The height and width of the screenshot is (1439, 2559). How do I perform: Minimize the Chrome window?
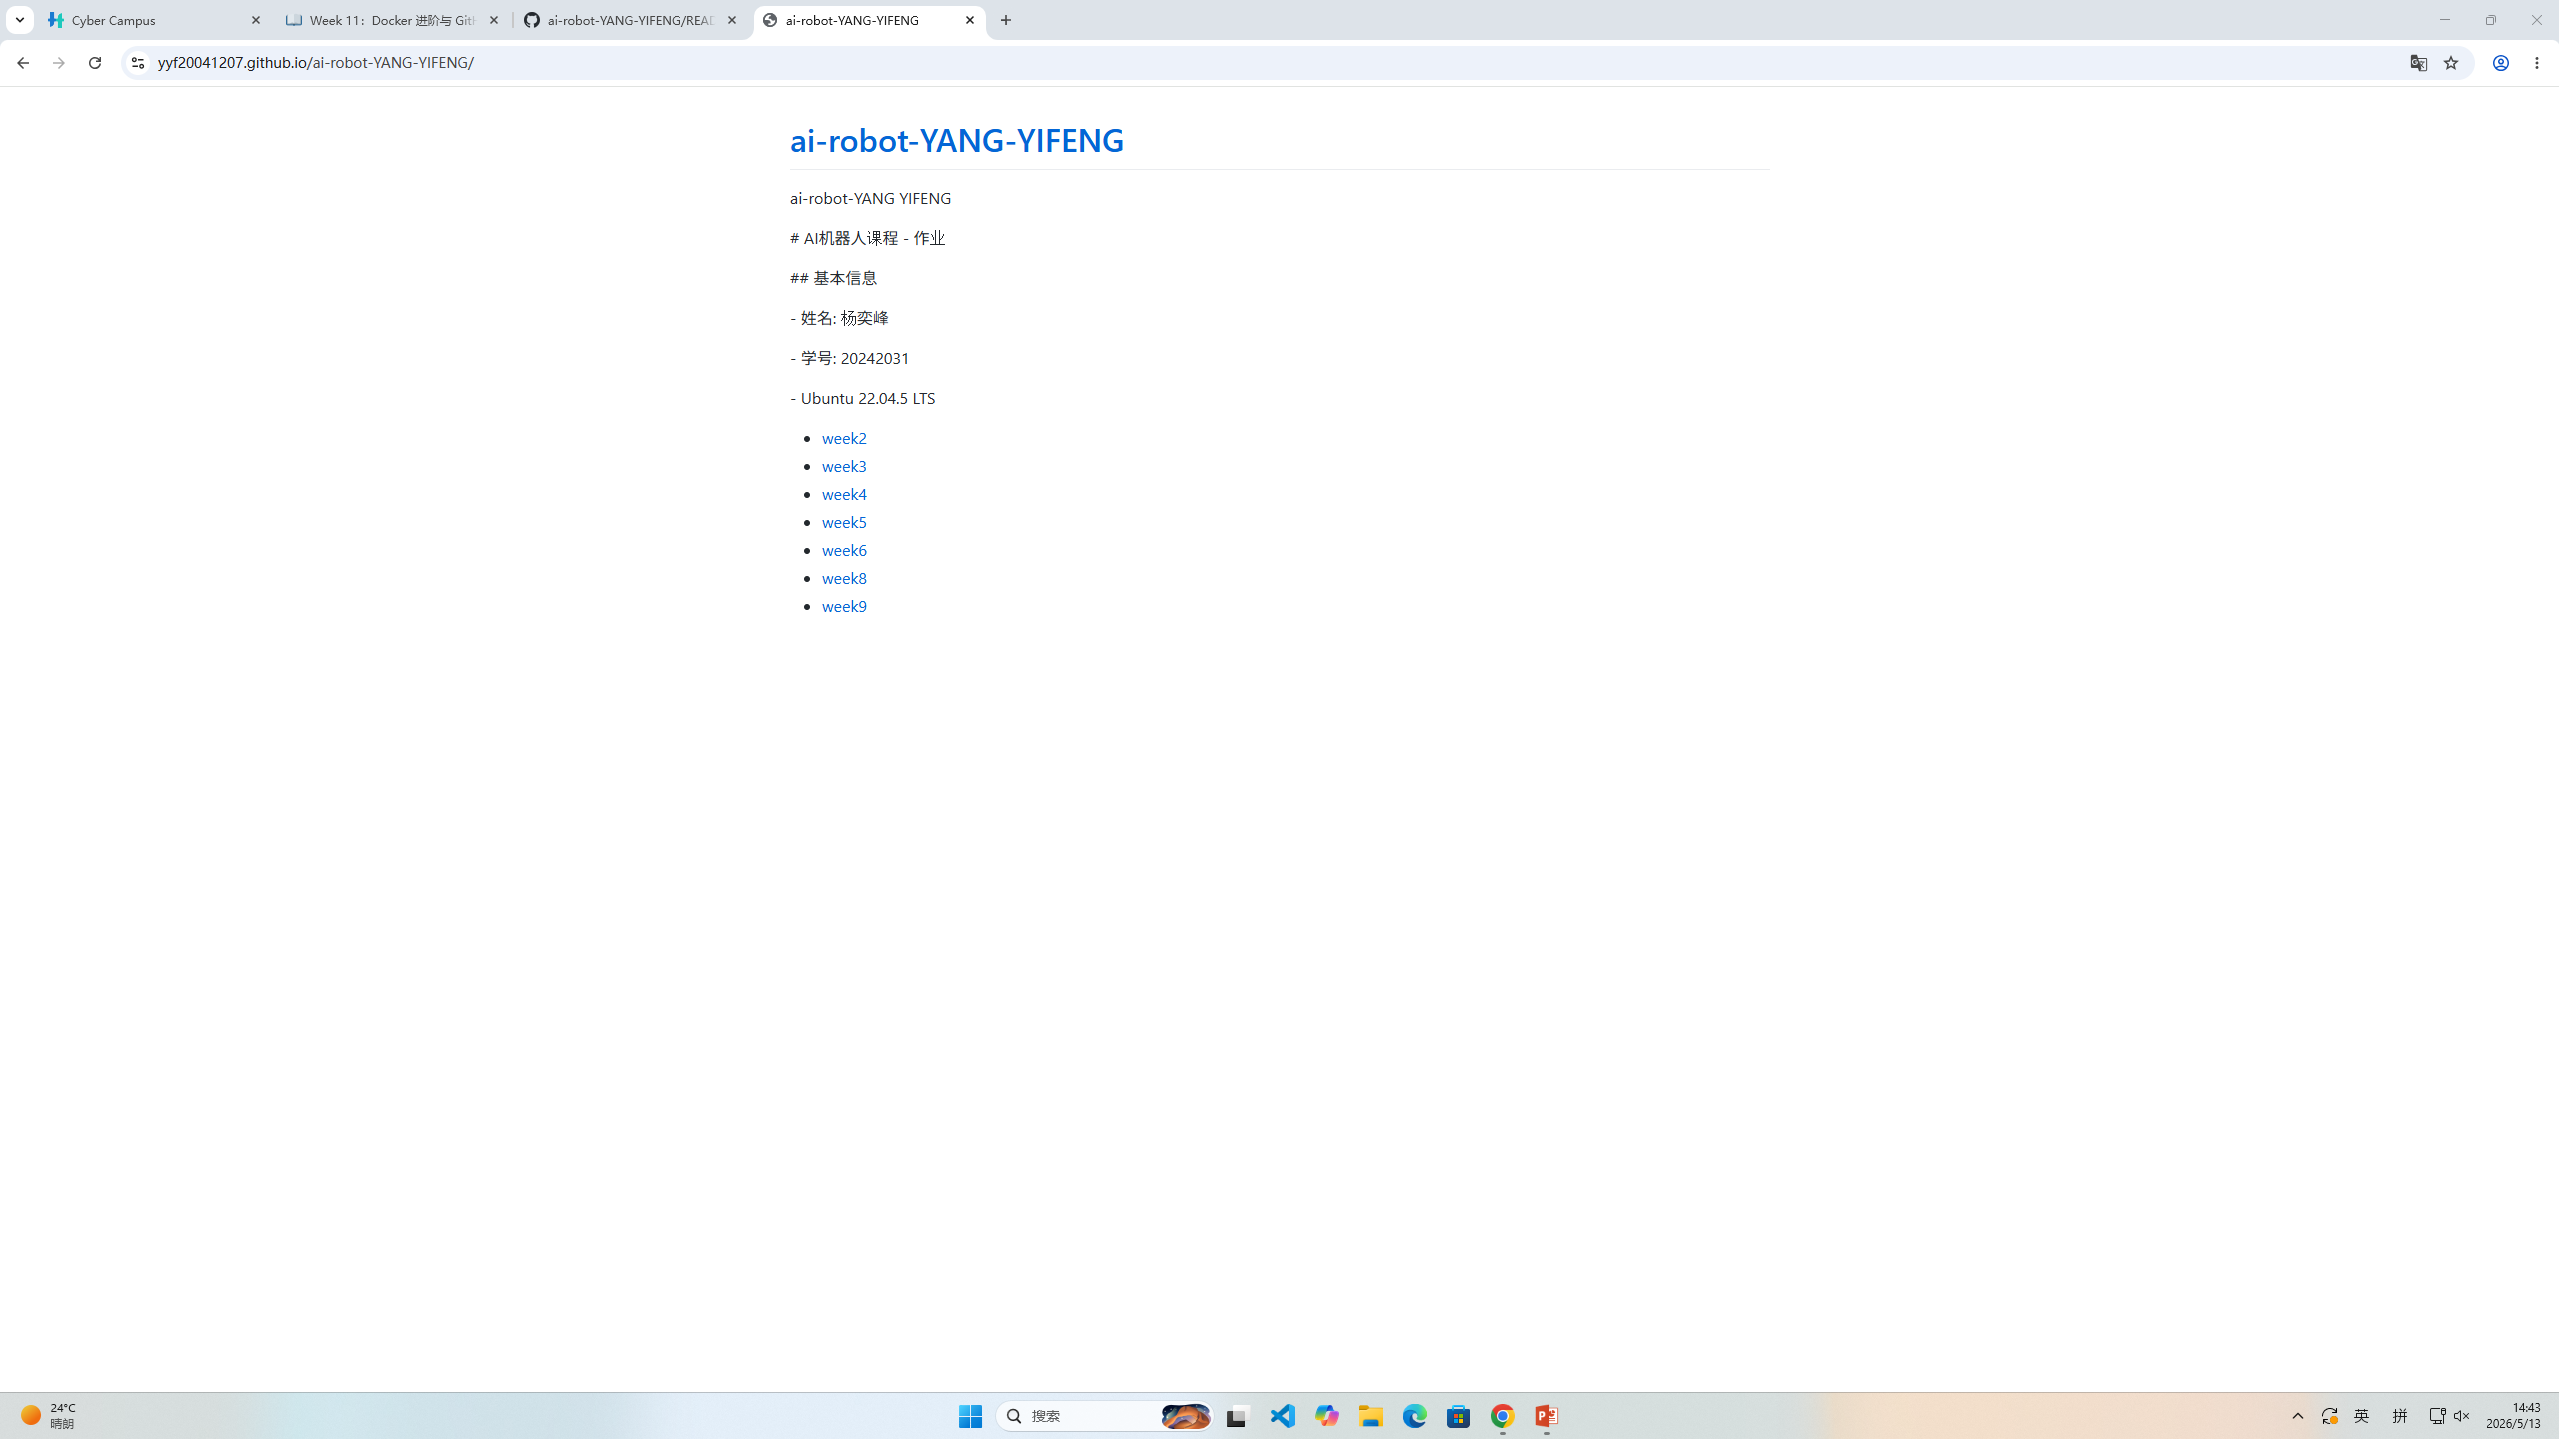click(x=2444, y=20)
